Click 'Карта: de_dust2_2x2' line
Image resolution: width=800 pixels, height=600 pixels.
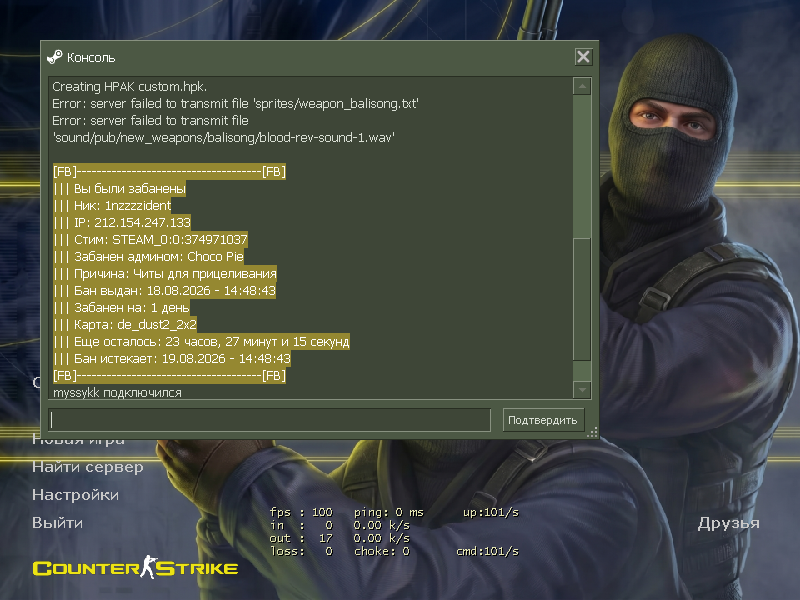[x=125, y=324]
